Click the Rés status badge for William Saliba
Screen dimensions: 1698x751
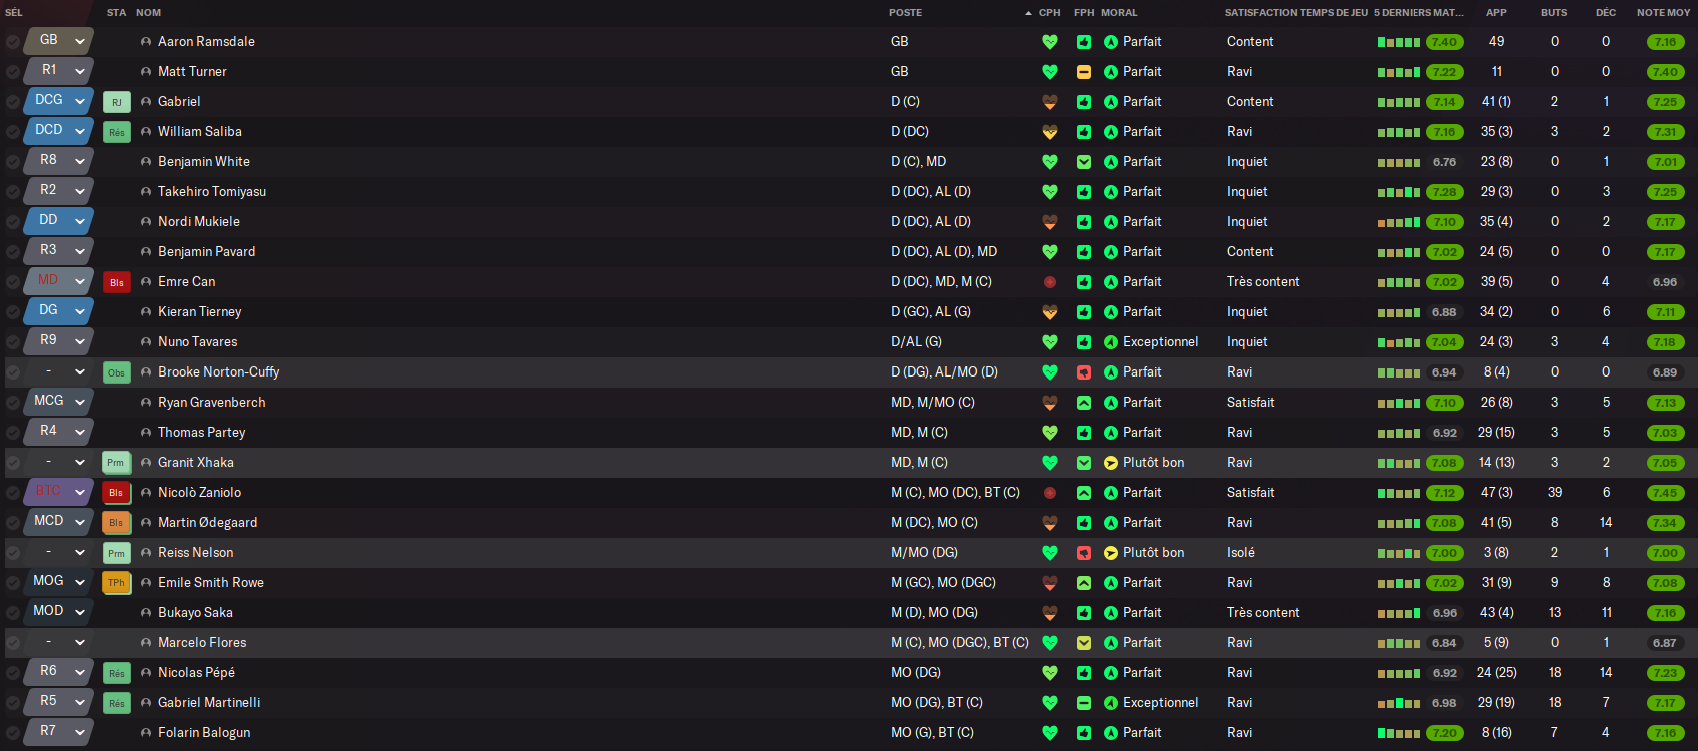pyautogui.click(x=117, y=132)
